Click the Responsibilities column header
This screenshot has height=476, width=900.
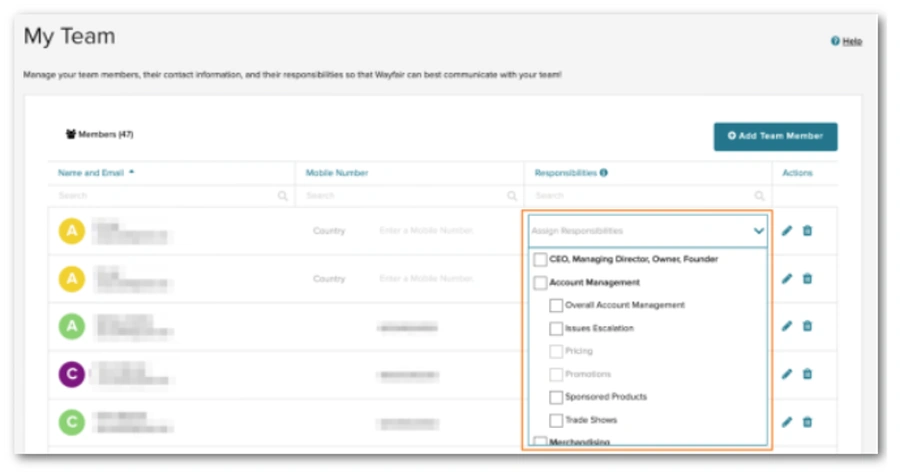[565, 173]
